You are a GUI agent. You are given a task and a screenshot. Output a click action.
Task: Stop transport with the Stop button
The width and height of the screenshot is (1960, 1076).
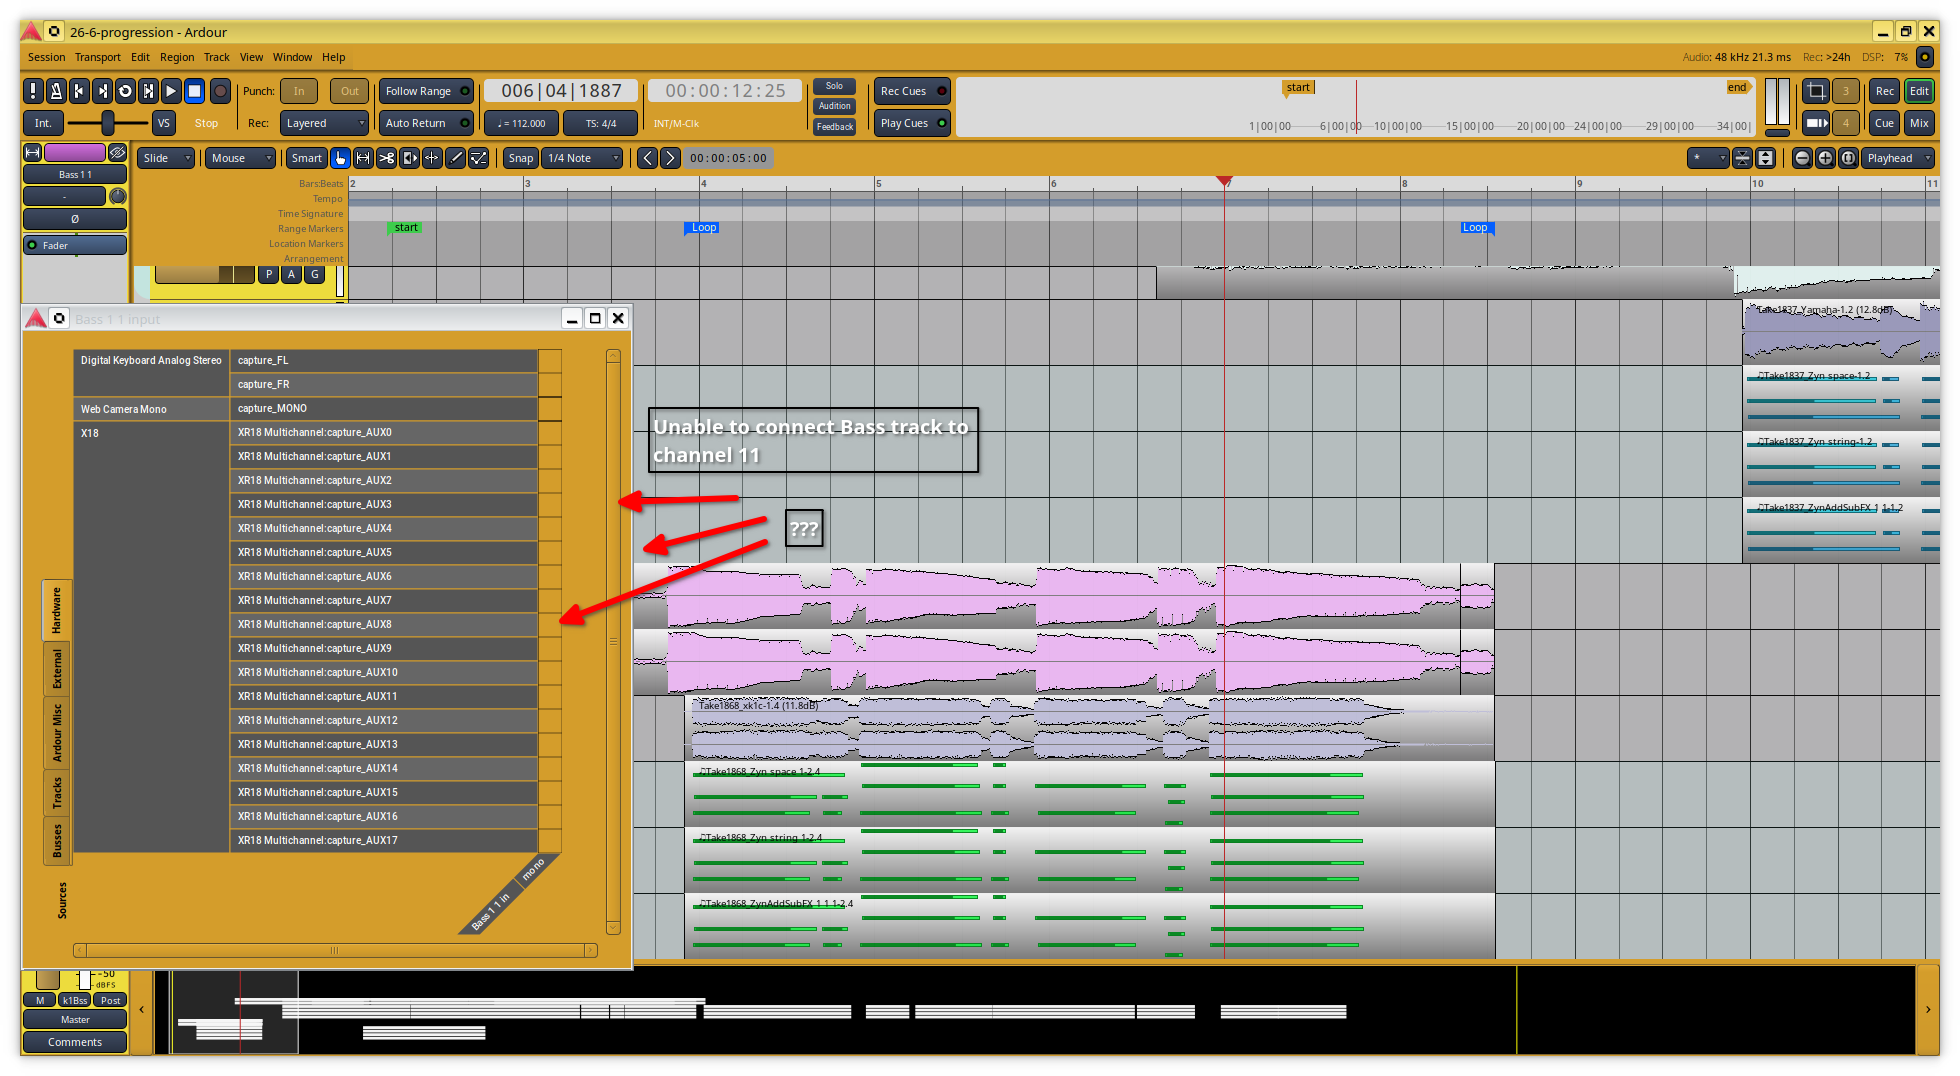point(195,91)
